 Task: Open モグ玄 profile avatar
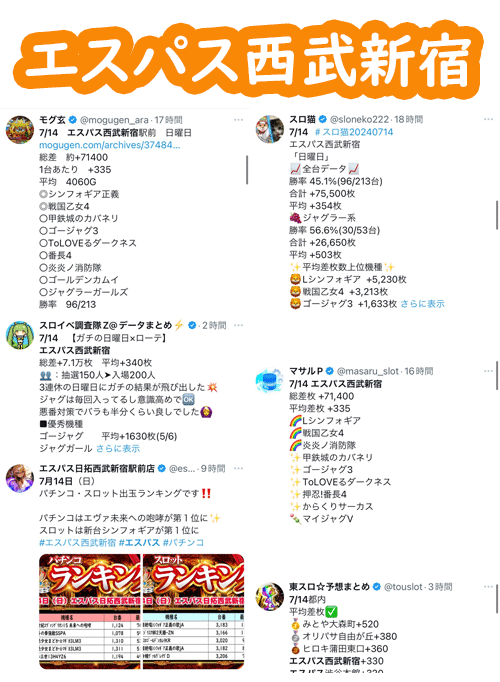20,129
